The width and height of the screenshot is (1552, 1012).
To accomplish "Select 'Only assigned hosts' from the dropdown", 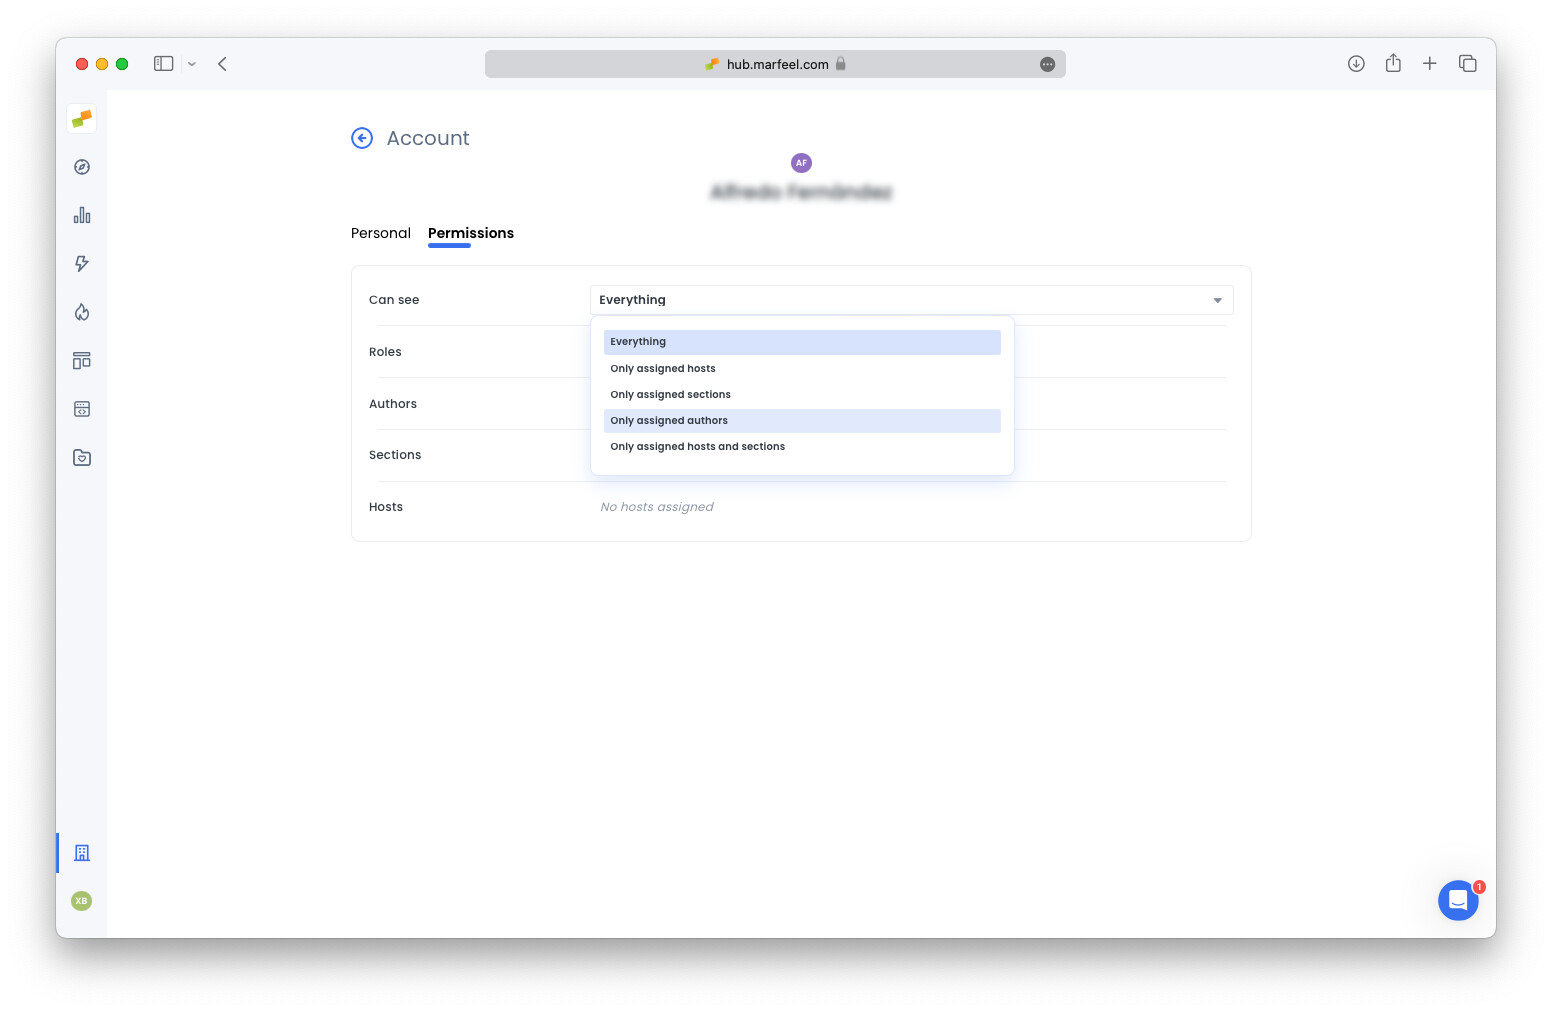I will click(663, 368).
